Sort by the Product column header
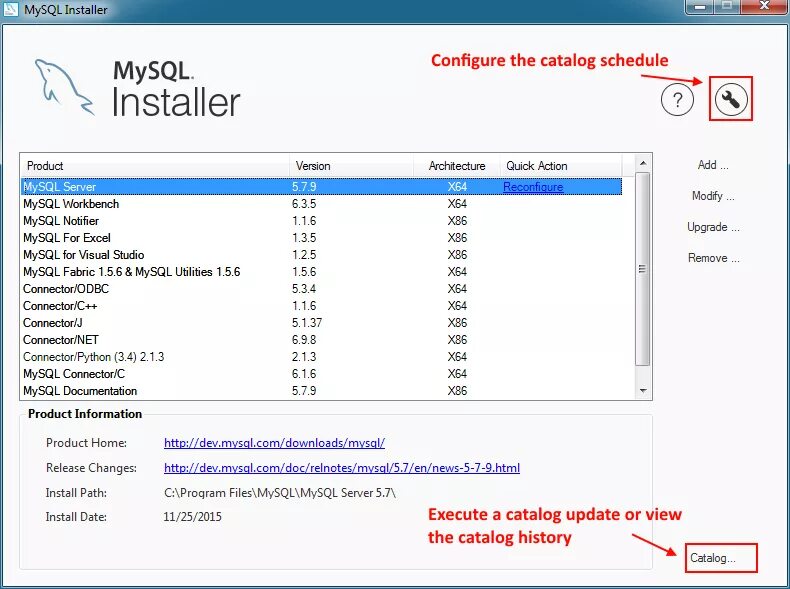Viewport: 790px width, 589px height. point(155,166)
